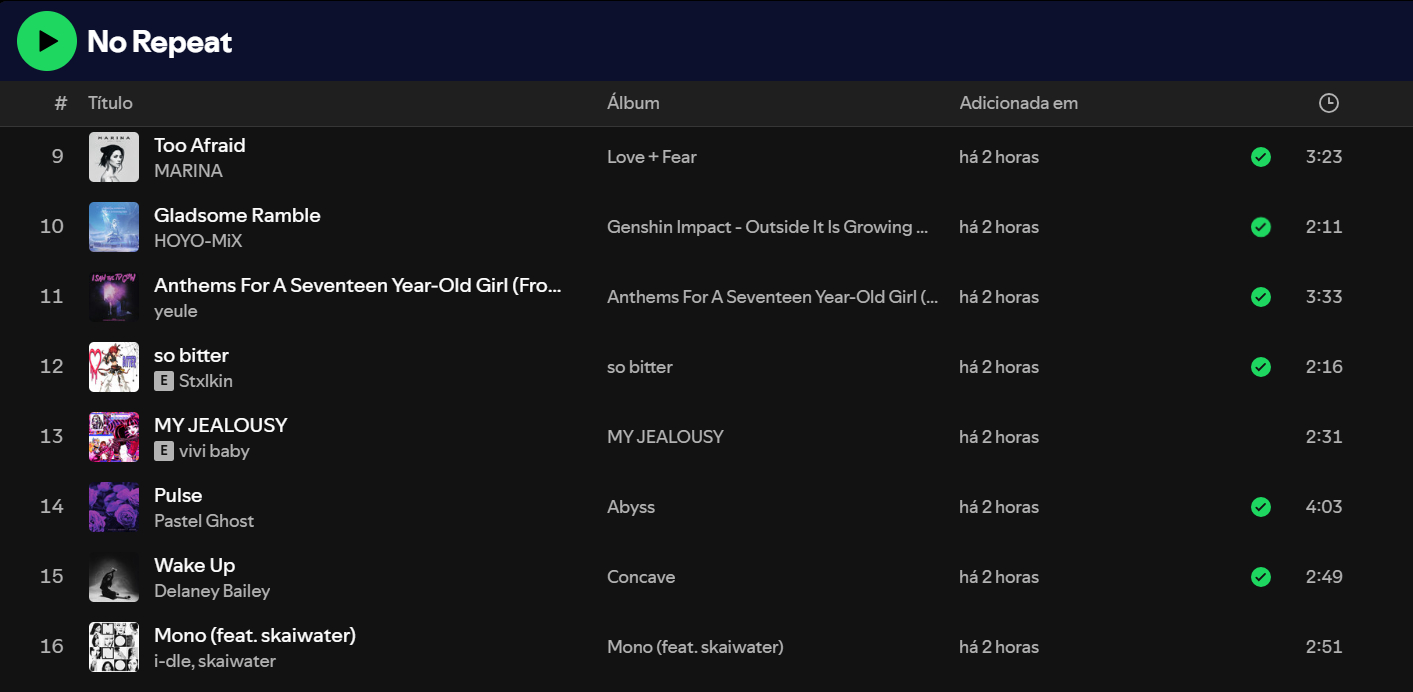Click the Pulse purple roses cover art
The width and height of the screenshot is (1413, 692).
coord(114,507)
